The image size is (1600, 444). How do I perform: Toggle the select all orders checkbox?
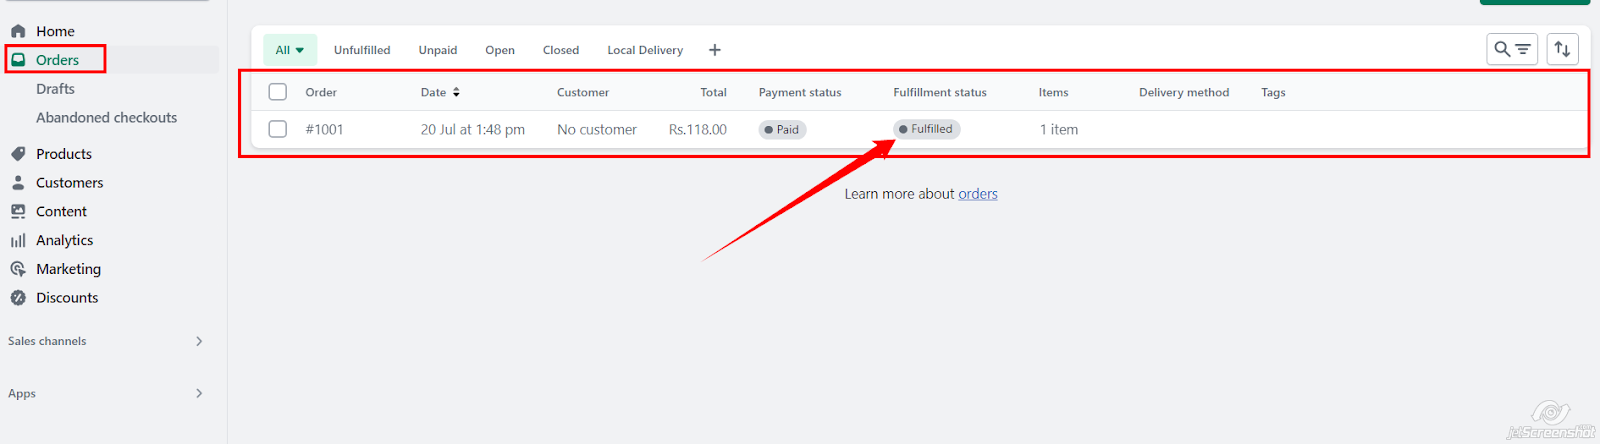(278, 92)
